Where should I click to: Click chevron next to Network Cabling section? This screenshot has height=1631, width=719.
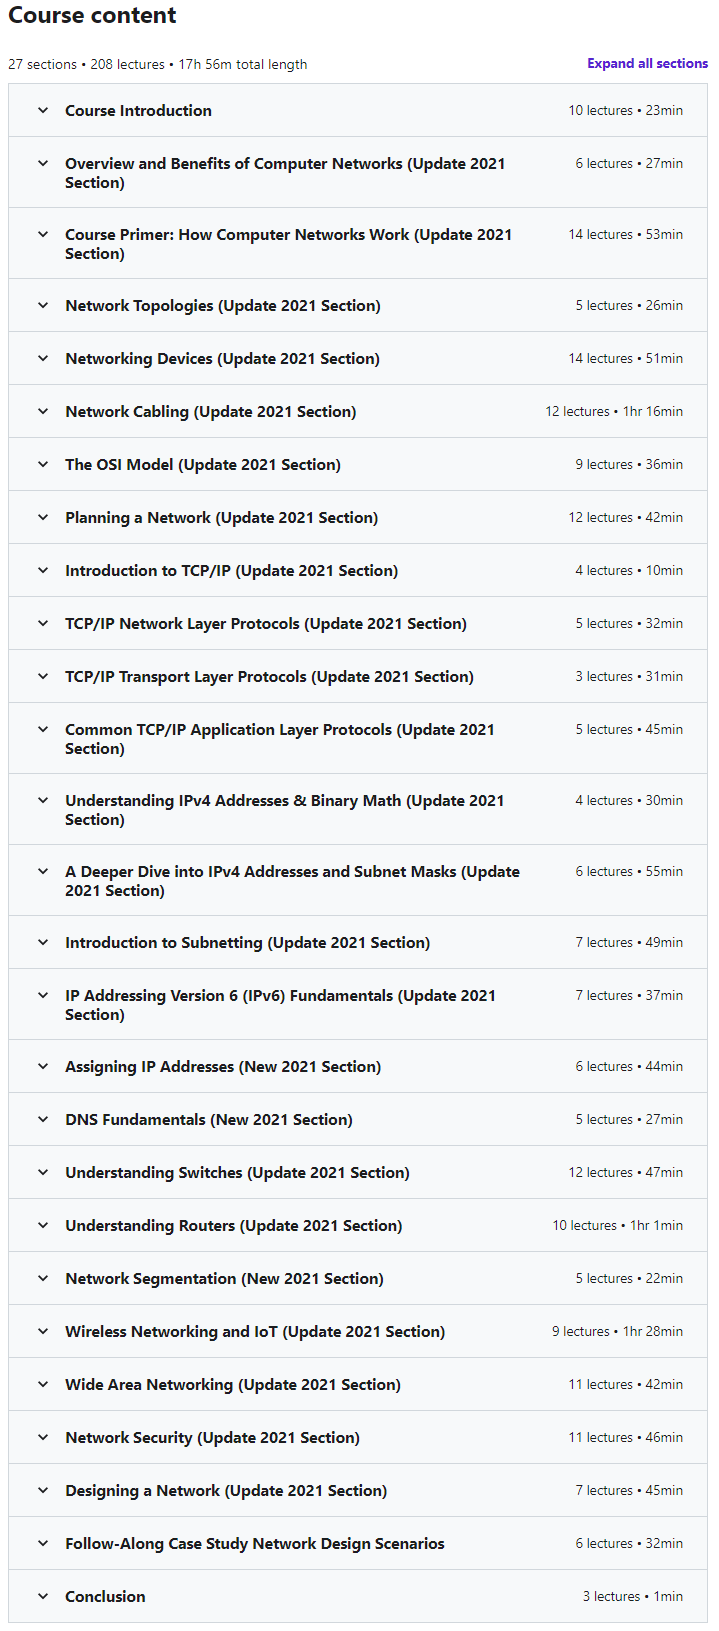pos(43,412)
